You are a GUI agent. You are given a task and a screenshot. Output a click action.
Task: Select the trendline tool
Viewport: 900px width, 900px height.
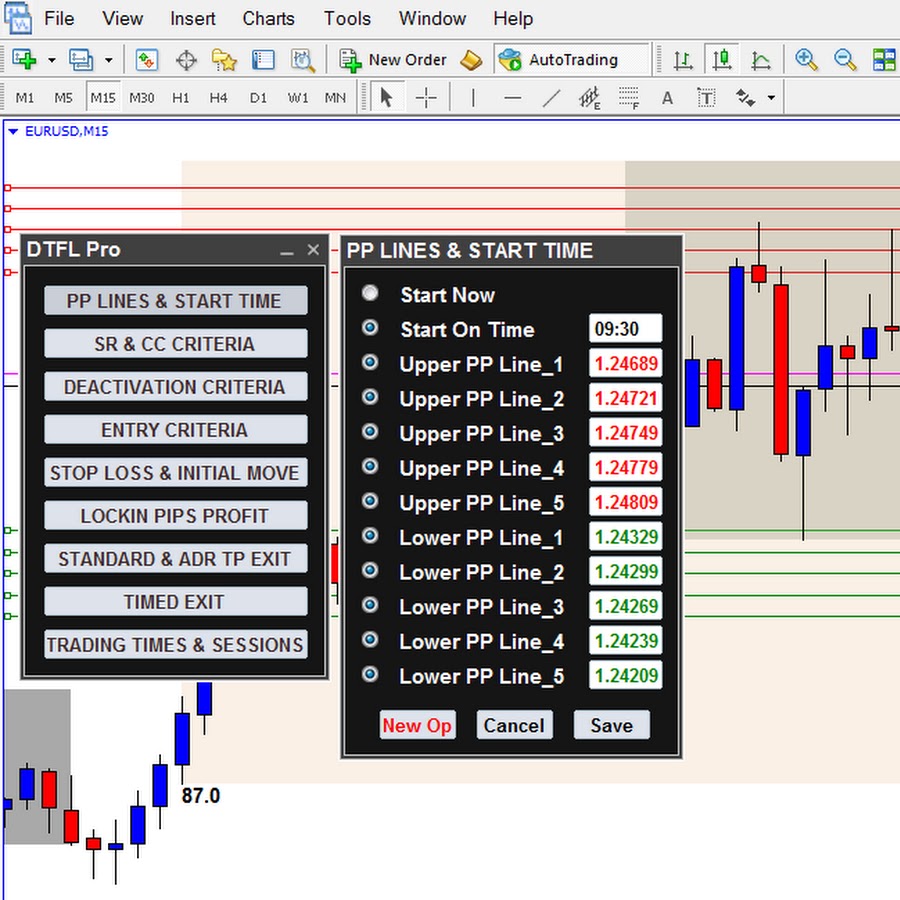552,98
